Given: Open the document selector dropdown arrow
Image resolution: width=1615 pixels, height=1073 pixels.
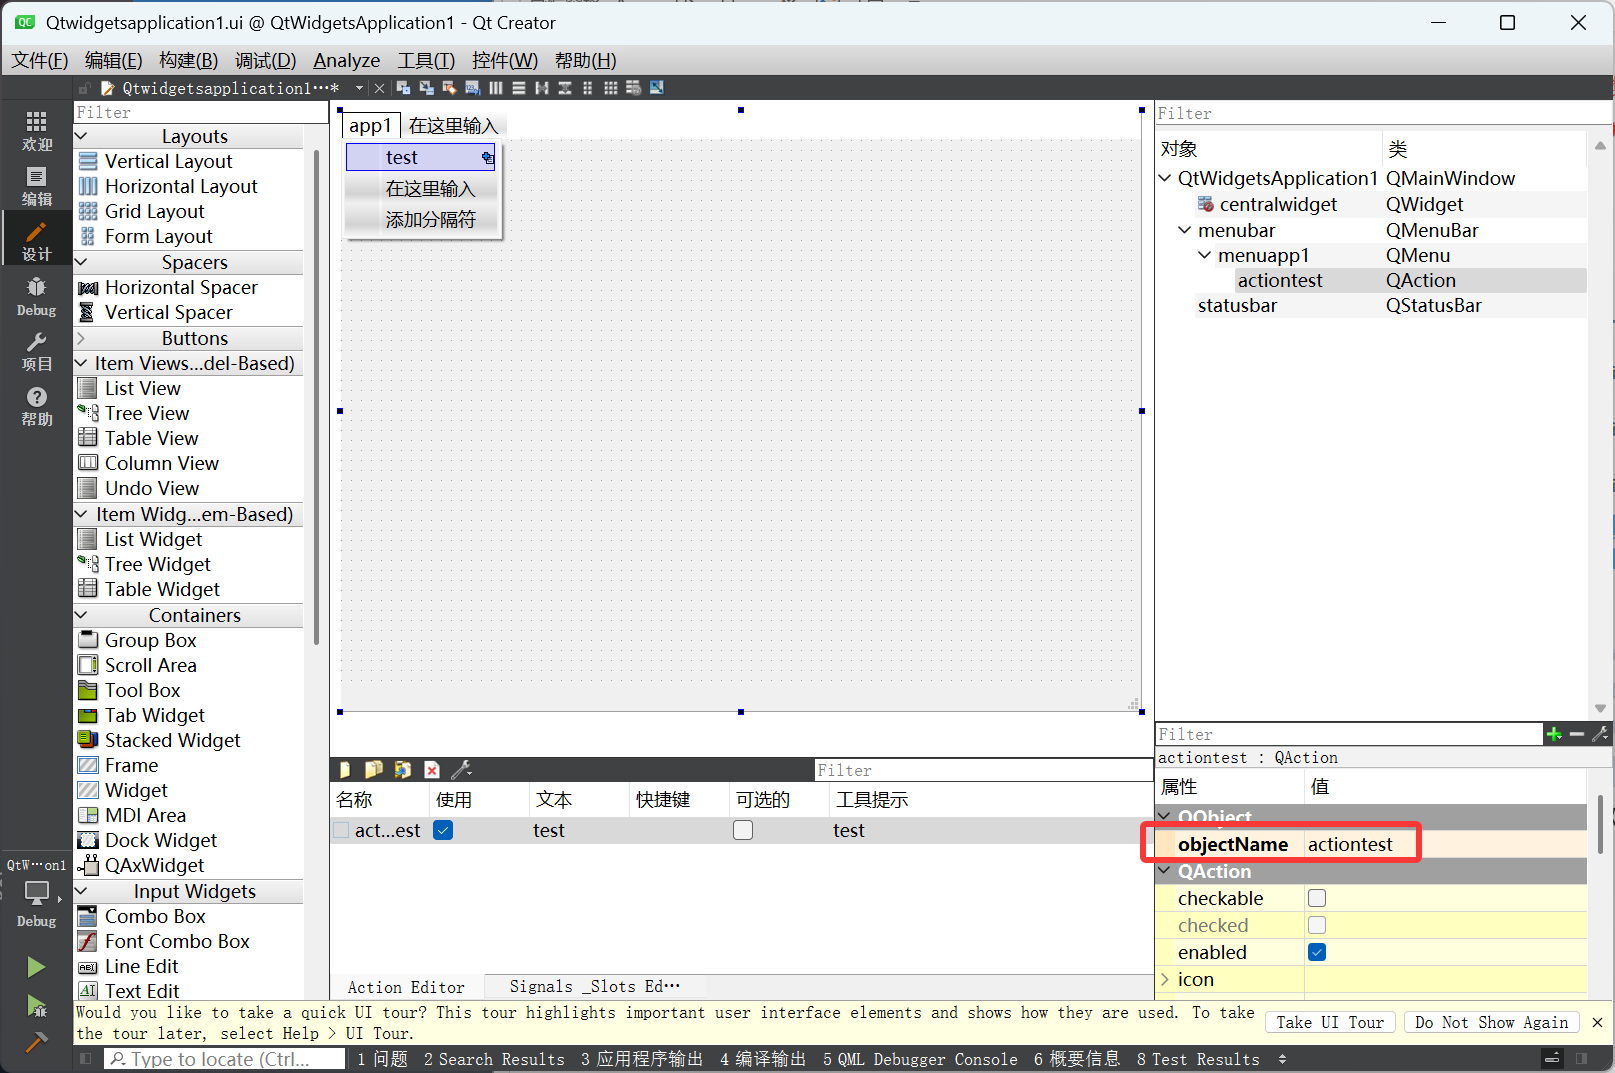Looking at the screenshot, I should [359, 88].
